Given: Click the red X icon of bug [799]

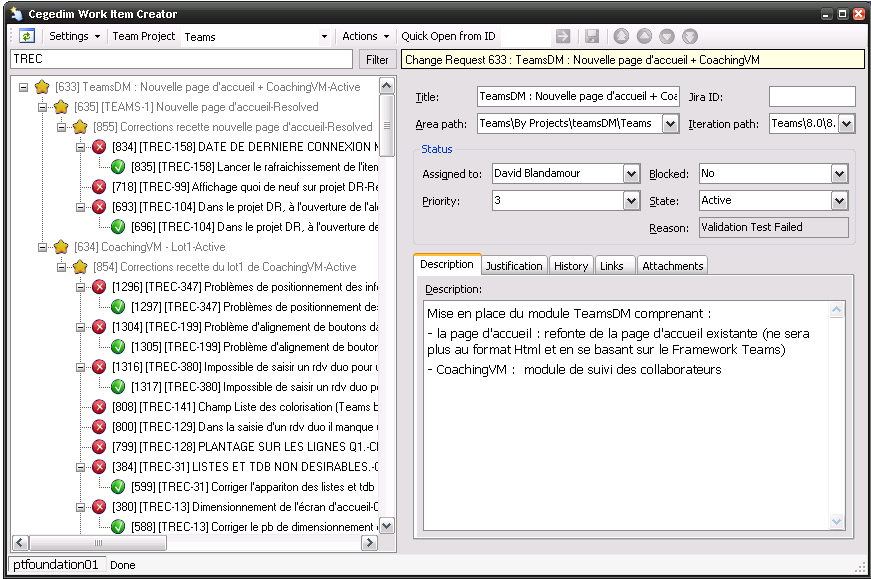Looking at the screenshot, I should [99, 447].
